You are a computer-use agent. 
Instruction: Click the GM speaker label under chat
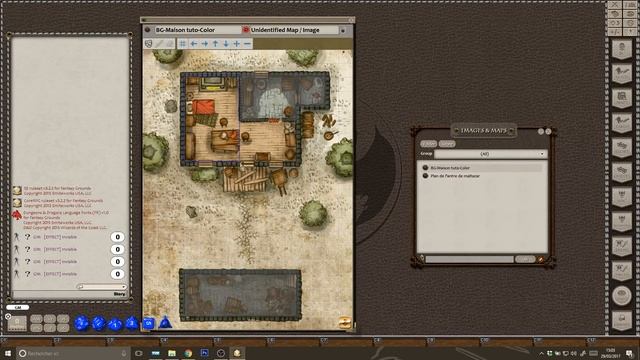(x=18, y=307)
